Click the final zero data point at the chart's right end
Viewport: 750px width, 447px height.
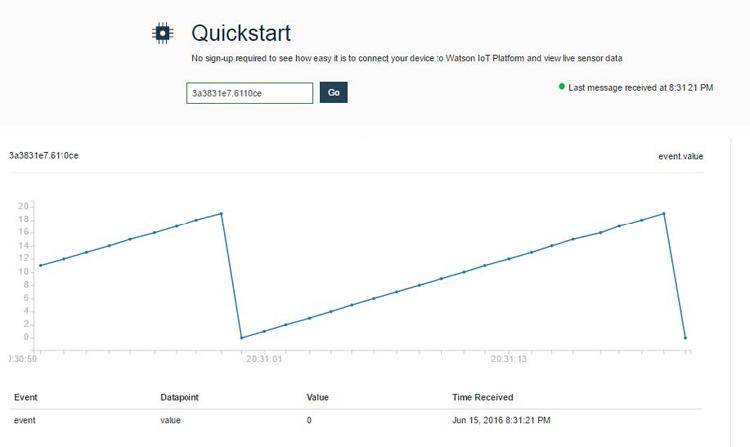(685, 338)
